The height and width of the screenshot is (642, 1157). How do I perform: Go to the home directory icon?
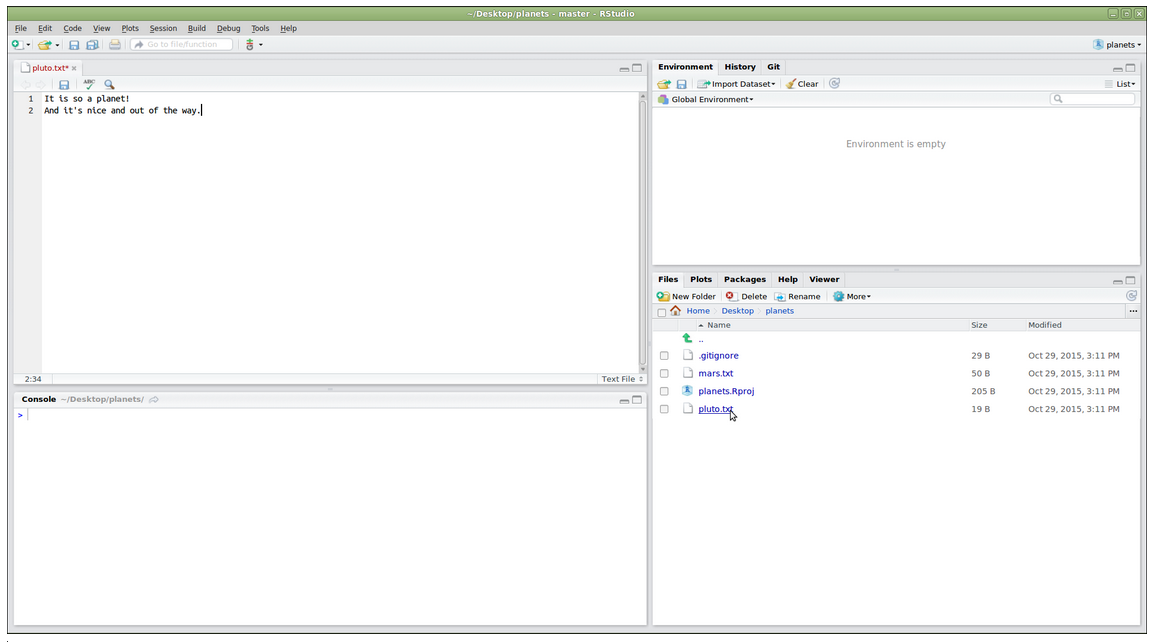(x=676, y=311)
